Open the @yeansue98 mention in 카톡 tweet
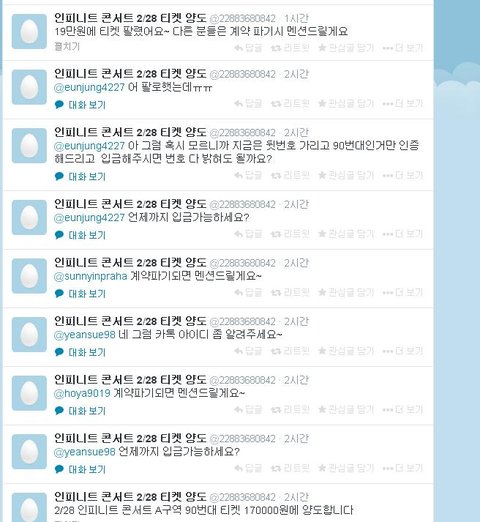Viewport: 480px width, 522px height. pos(84,335)
